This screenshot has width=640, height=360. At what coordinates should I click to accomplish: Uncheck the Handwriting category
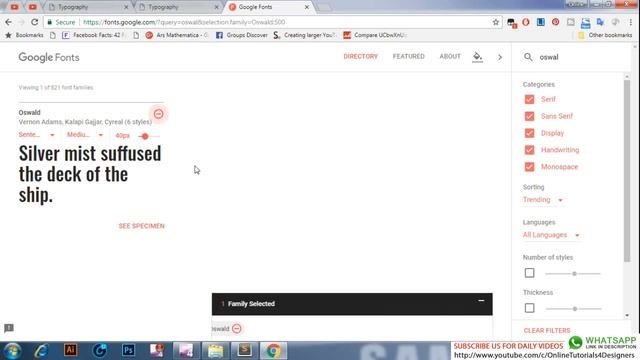(529, 150)
